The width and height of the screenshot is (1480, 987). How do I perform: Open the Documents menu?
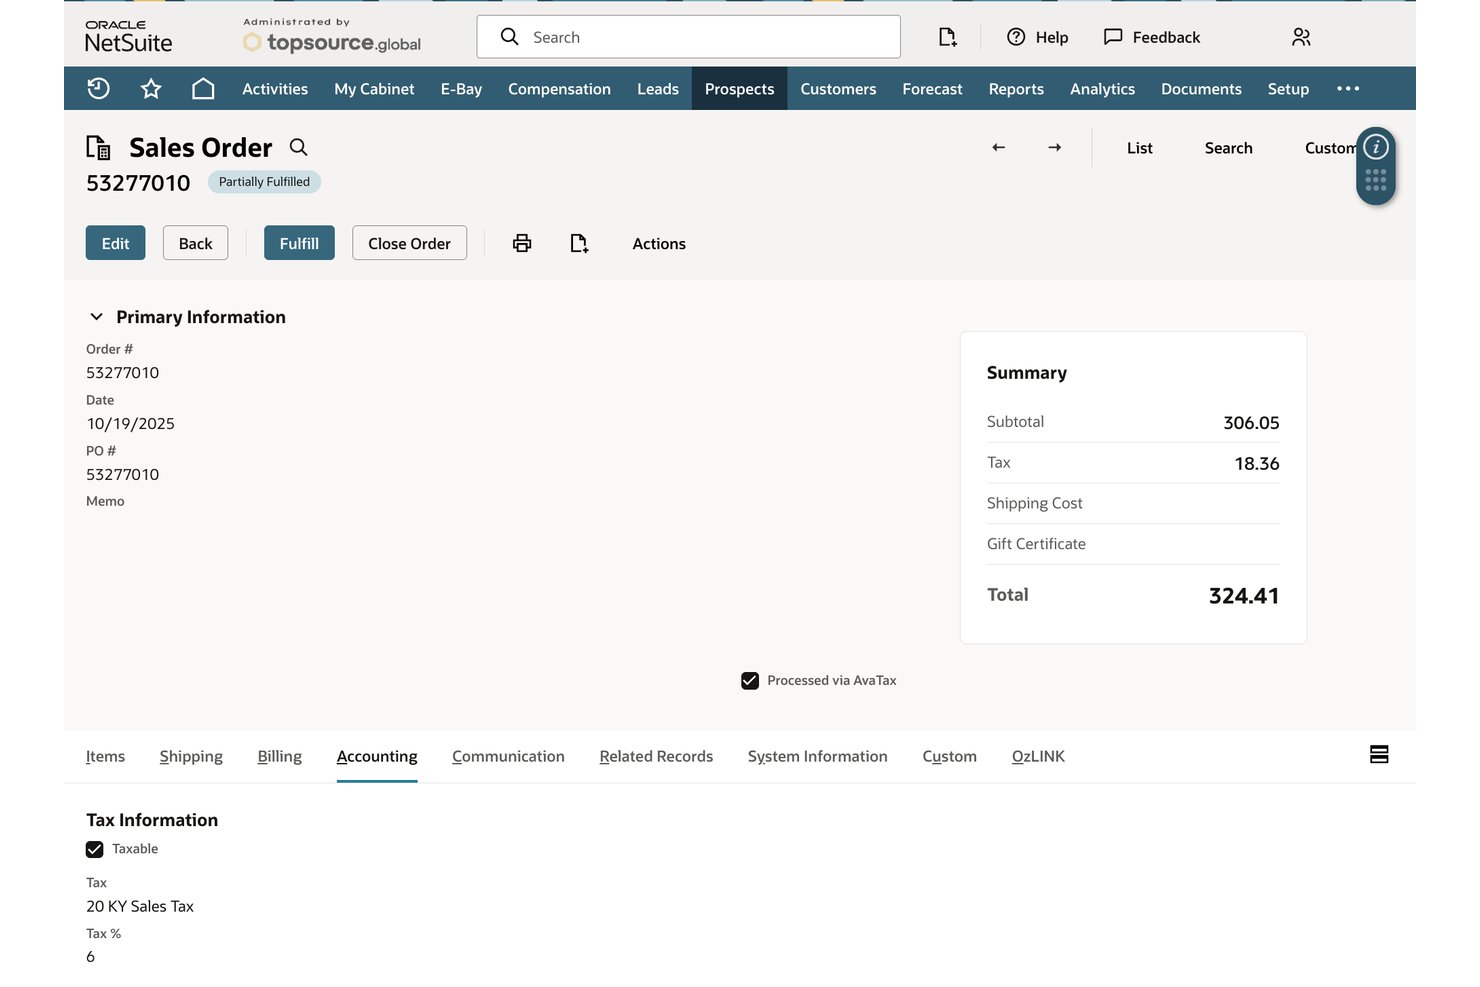(x=1201, y=89)
